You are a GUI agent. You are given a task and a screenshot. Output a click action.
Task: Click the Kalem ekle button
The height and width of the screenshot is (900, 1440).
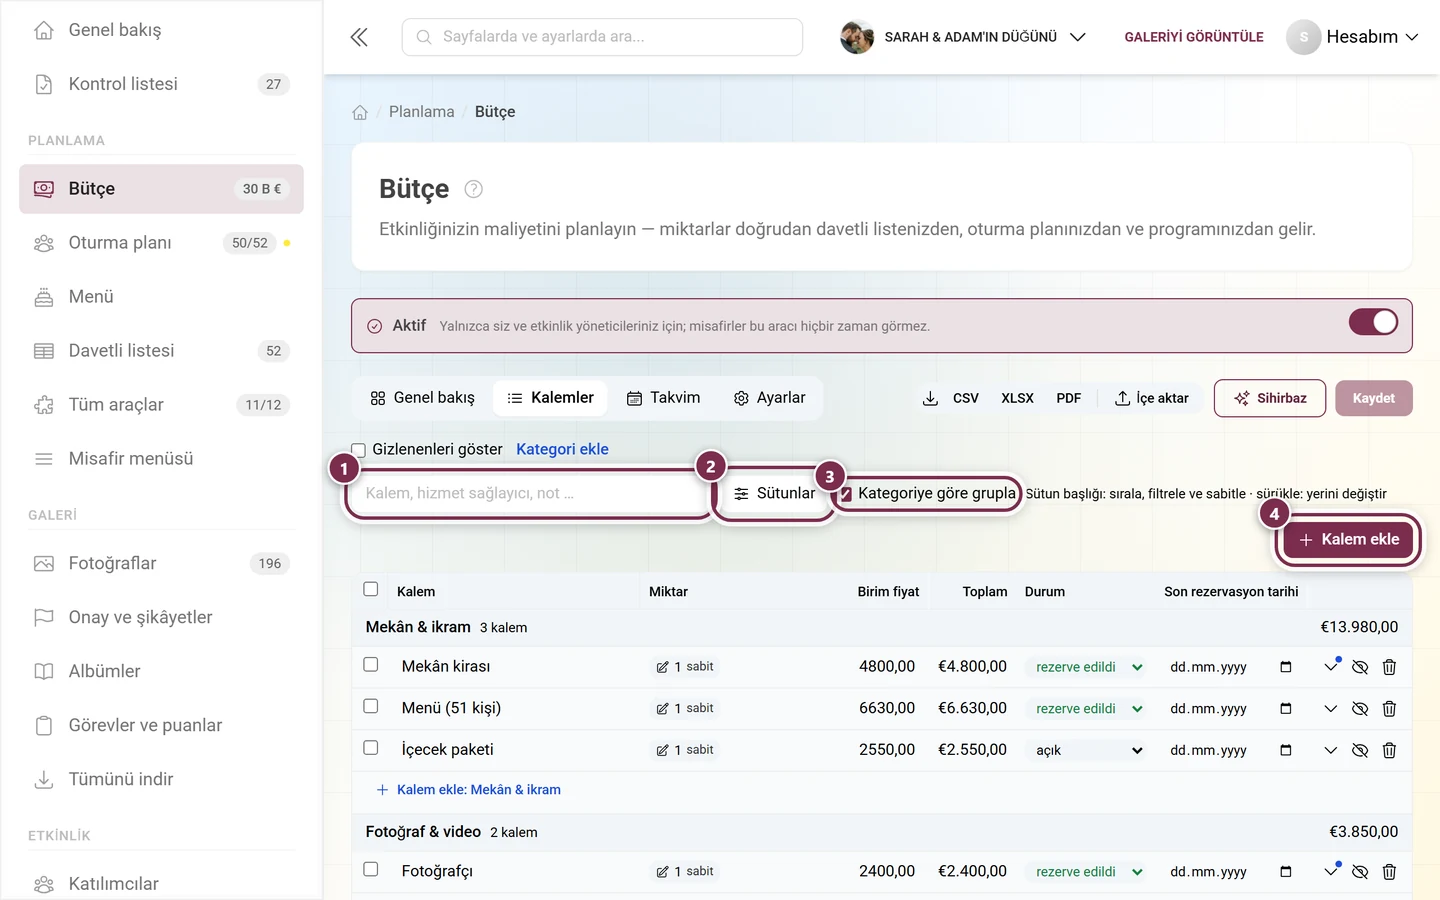coord(1348,540)
